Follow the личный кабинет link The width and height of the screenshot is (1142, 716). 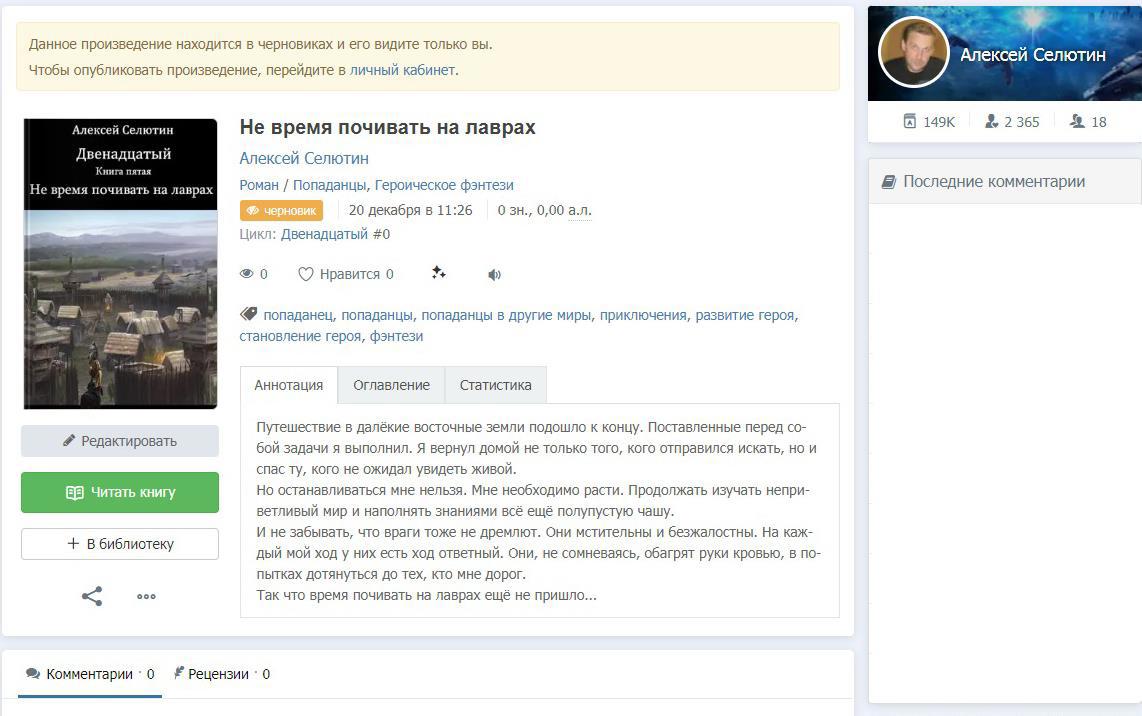pyautogui.click(x=402, y=70)
